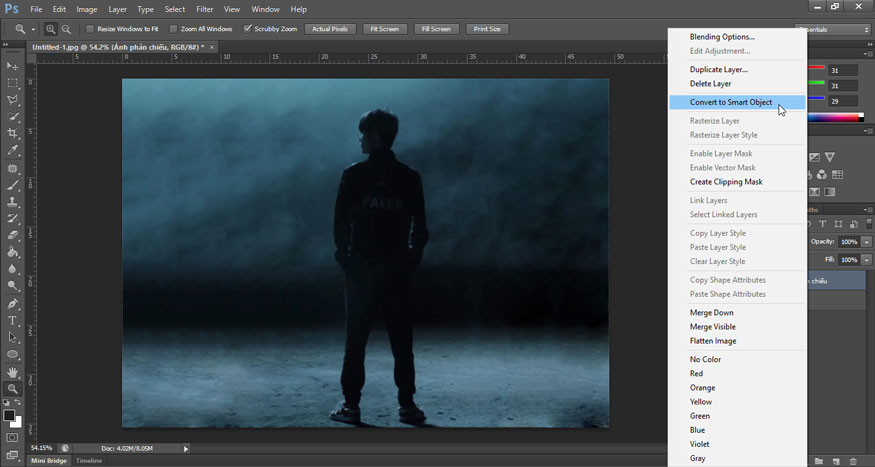Reset default foreground and background colors
This screenshot has height=467, width=875.
pos(6,402)
